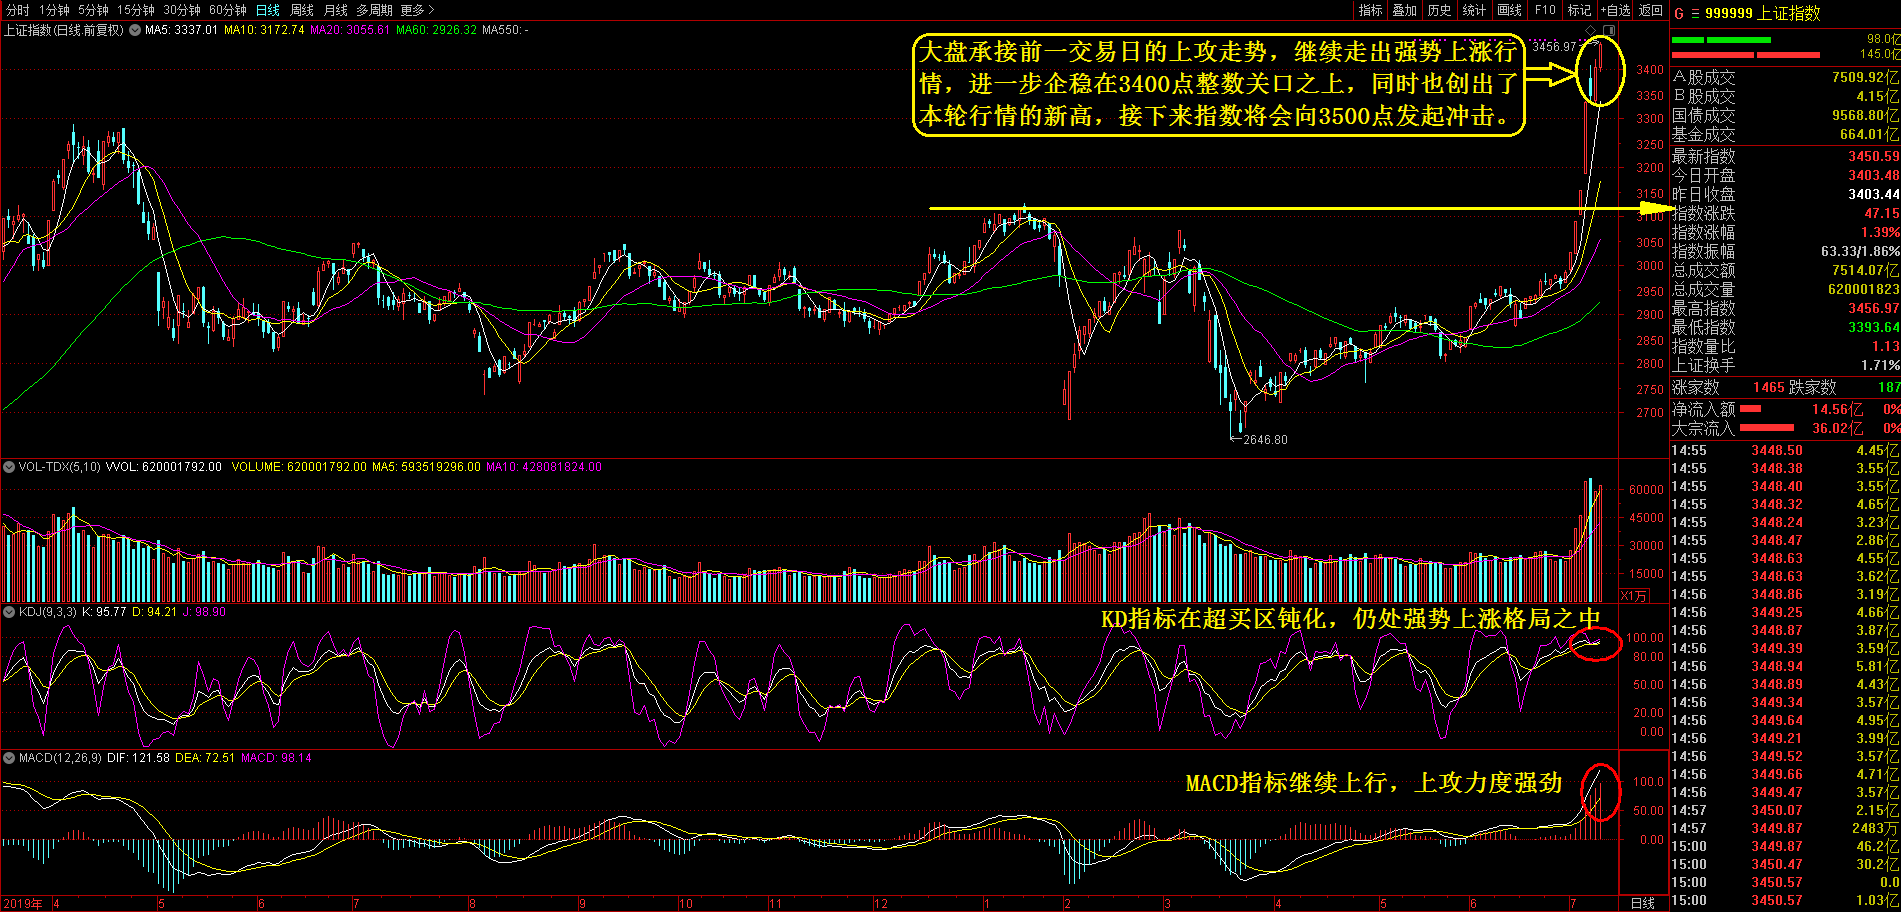1901x912 pixels.
Task: Click the MA10: 3172.74 label
Action: click(x=264, y=30)
